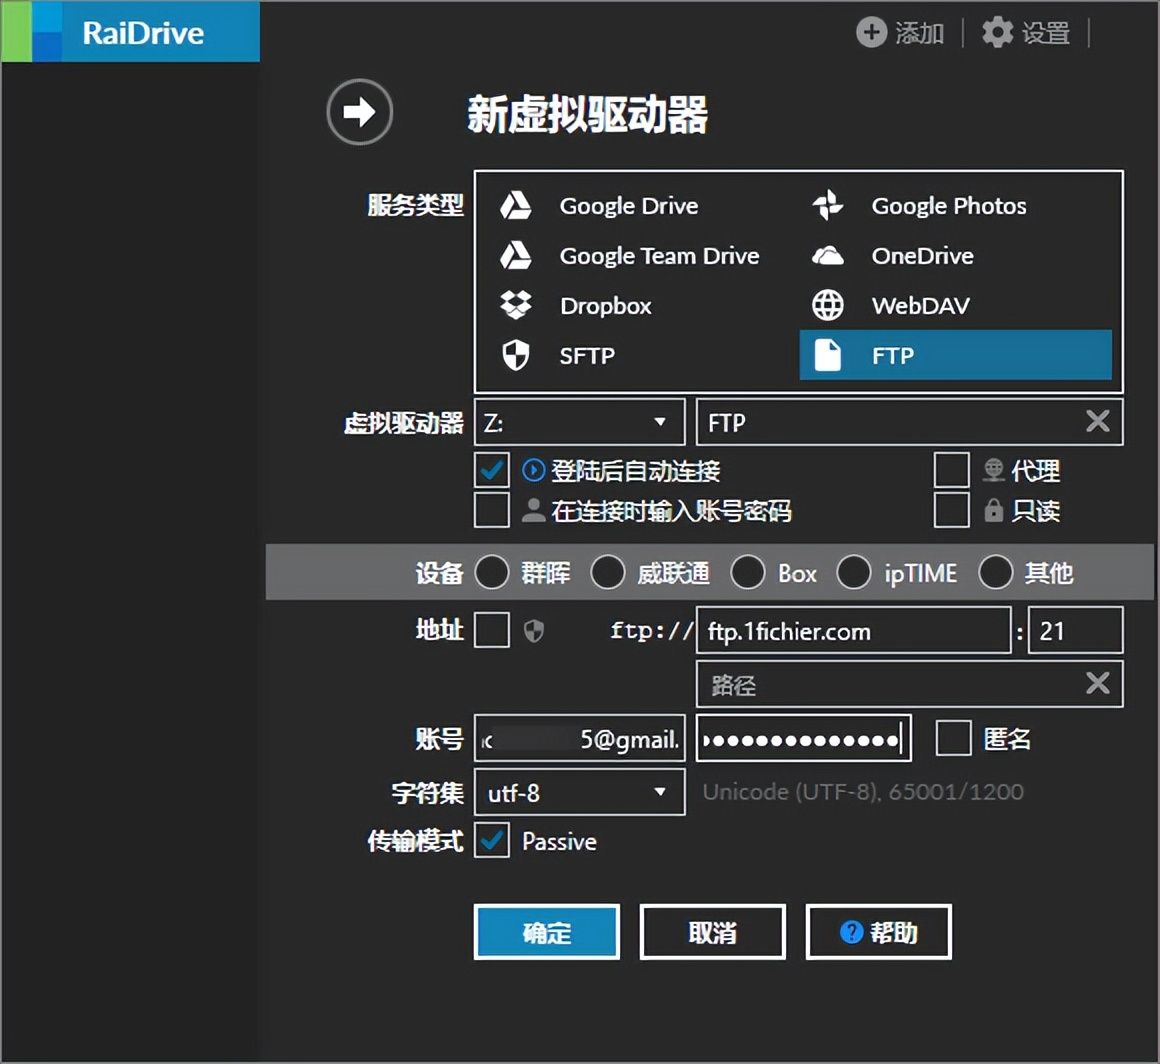The width and height of the screenshot is (1160, 1064).
Task: Click the account (账号) email field
Action: click(x=579, y=738)
